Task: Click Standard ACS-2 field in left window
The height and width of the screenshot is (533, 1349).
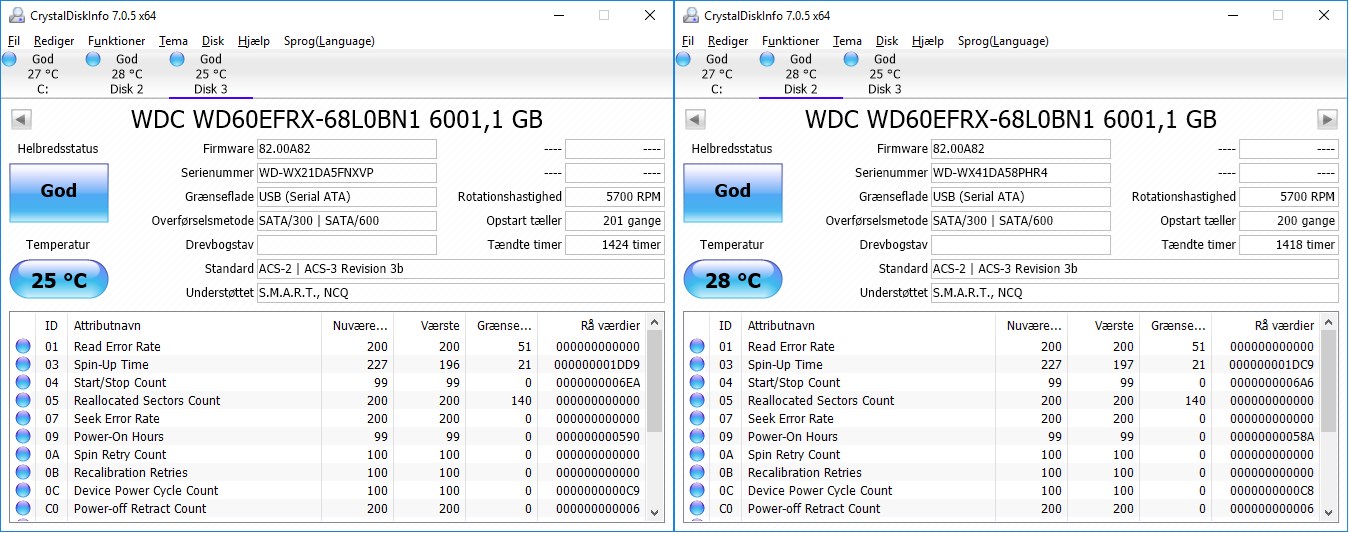Action: 461,269
